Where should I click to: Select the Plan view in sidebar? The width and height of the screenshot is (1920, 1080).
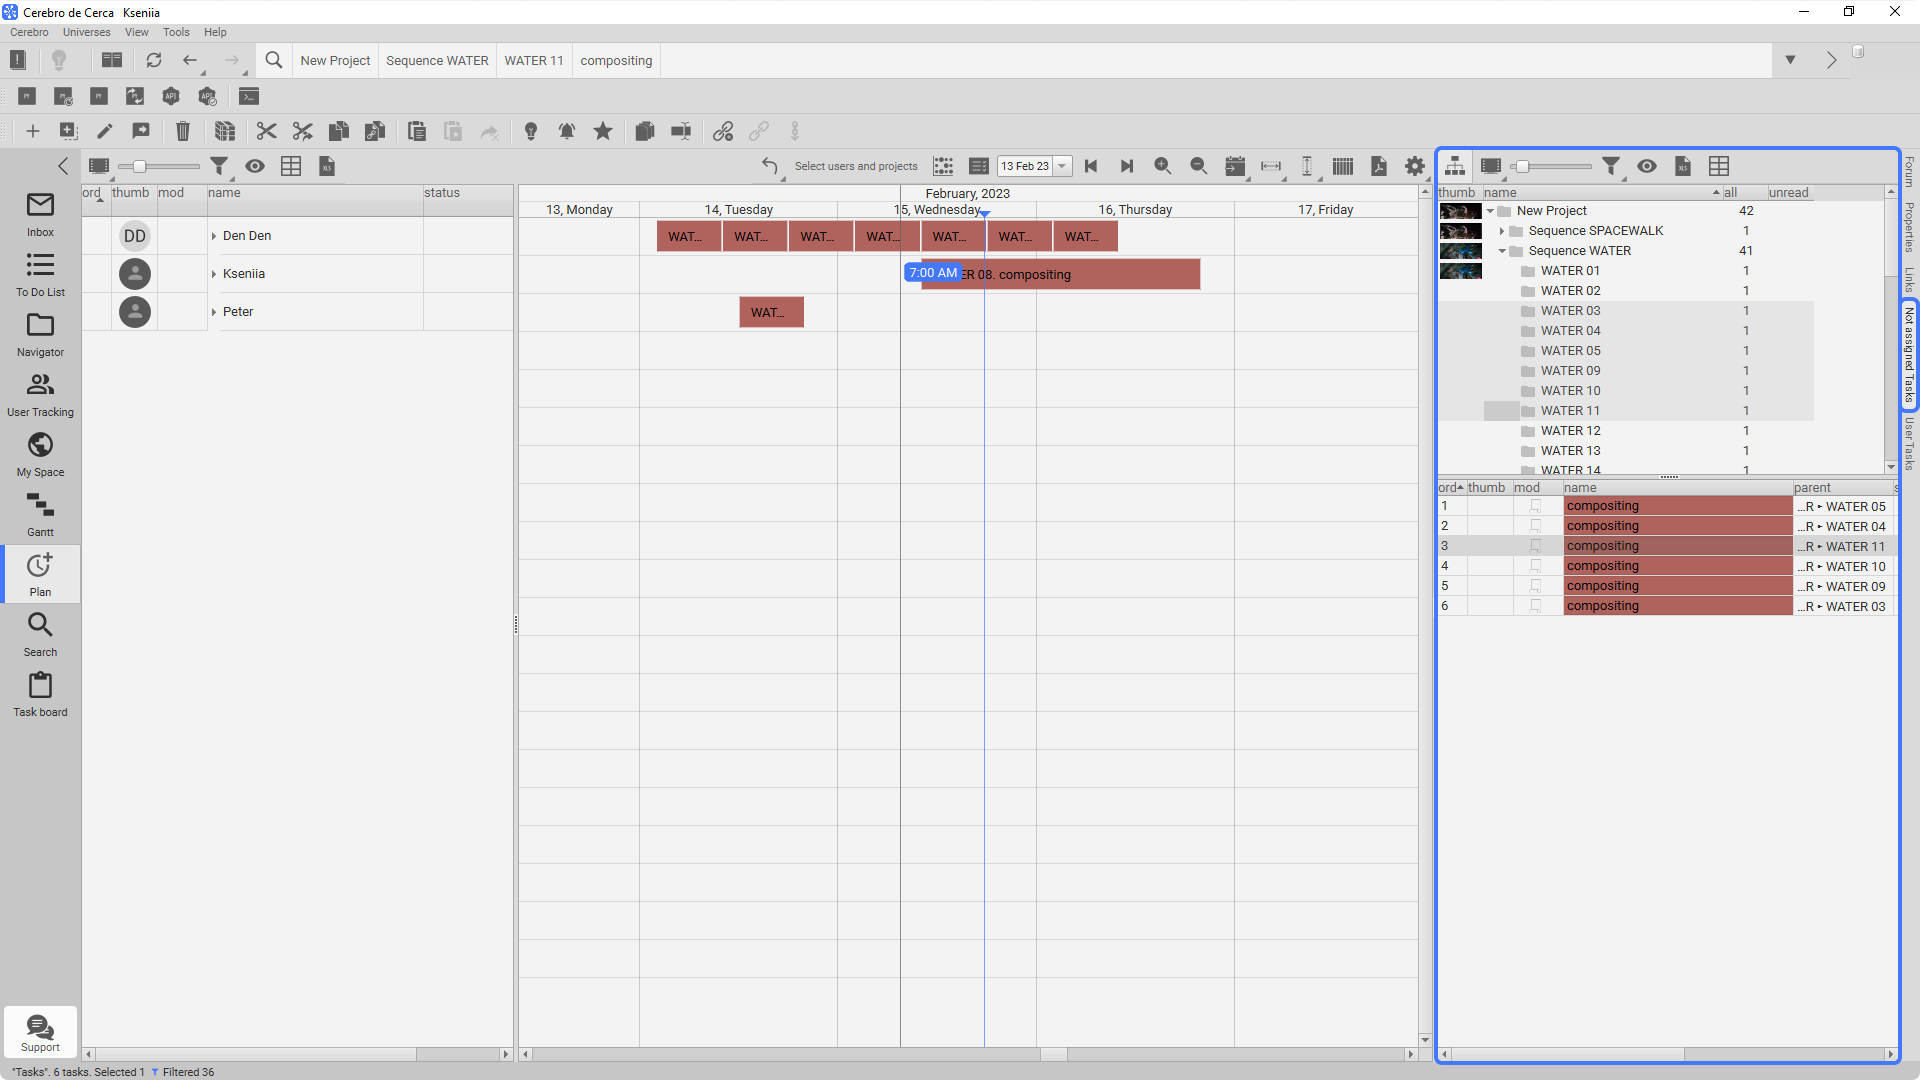point(40,574)
